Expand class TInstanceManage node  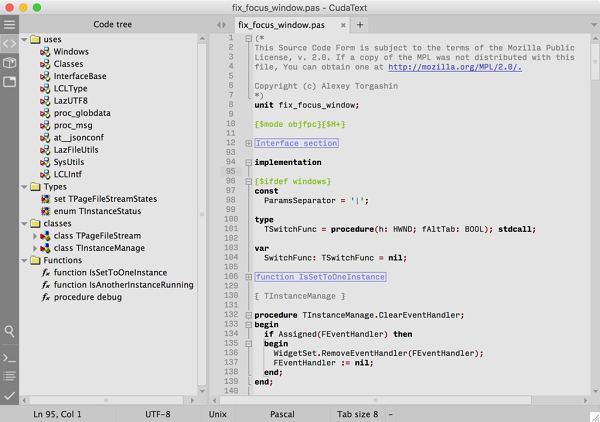pyautogui.click(x=35, y=248)
